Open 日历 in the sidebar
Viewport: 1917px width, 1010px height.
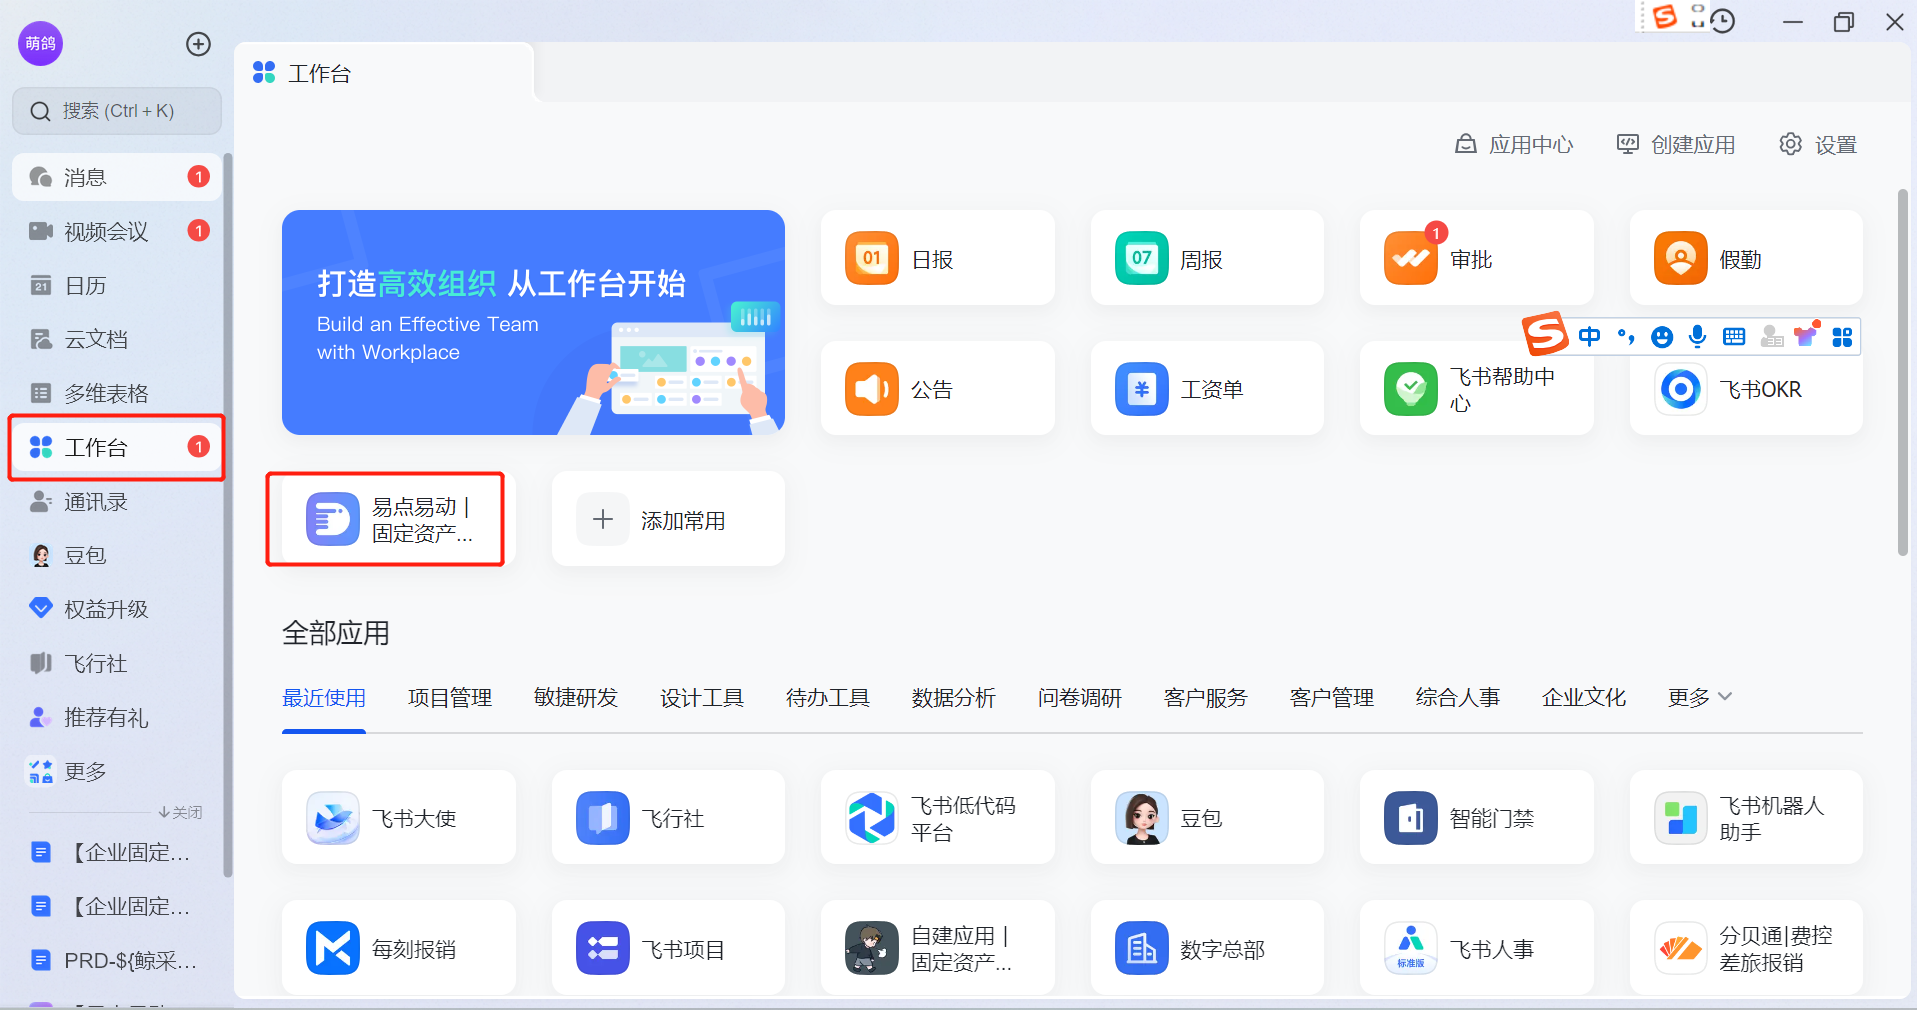(x=117, y=285)
